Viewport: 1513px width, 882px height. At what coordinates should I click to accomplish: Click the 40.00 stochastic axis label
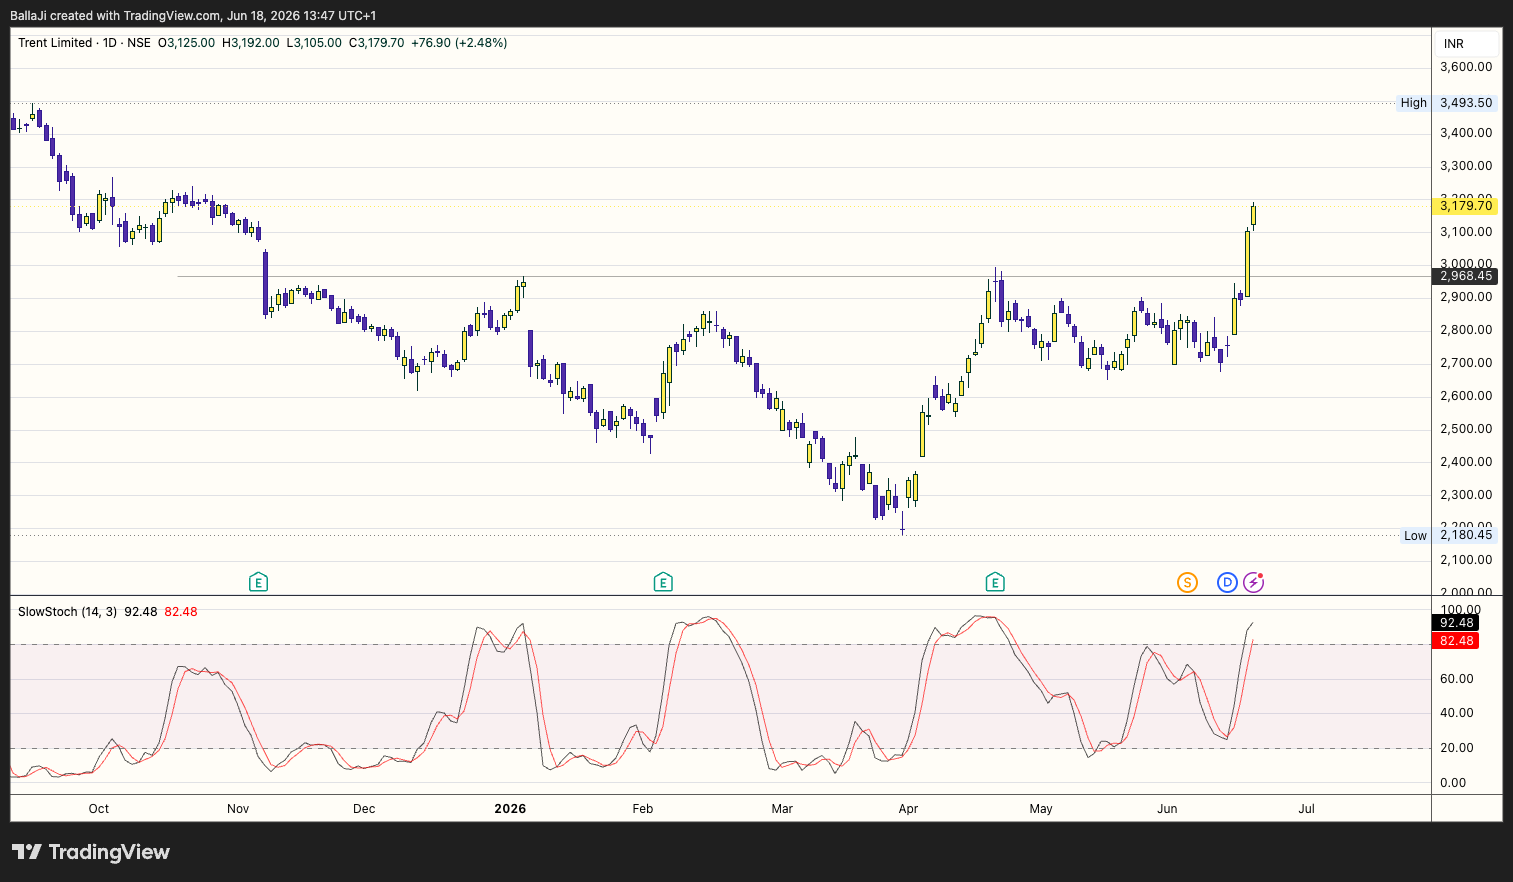coord(1457,713)
